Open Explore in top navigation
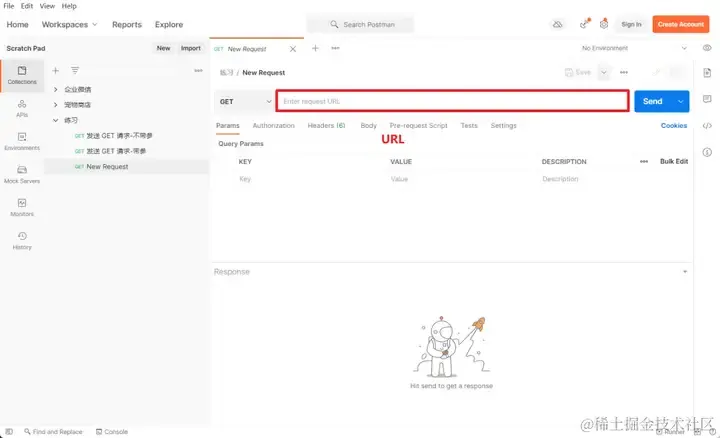 169,24
